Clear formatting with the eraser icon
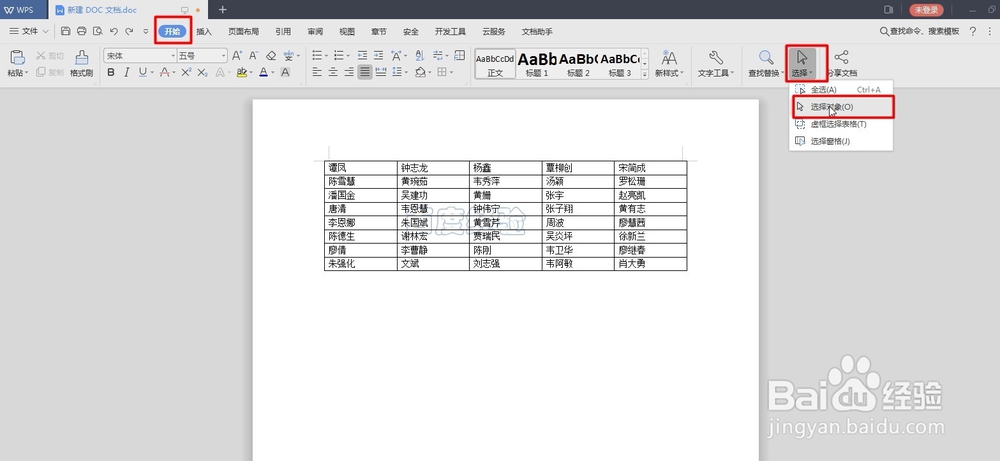The height and width of the screenshot is (461, 1000). (271, 56)
